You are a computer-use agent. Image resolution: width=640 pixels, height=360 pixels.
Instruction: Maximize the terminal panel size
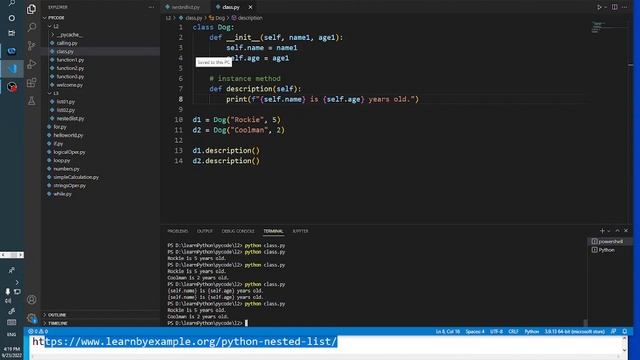coord(618,231)
